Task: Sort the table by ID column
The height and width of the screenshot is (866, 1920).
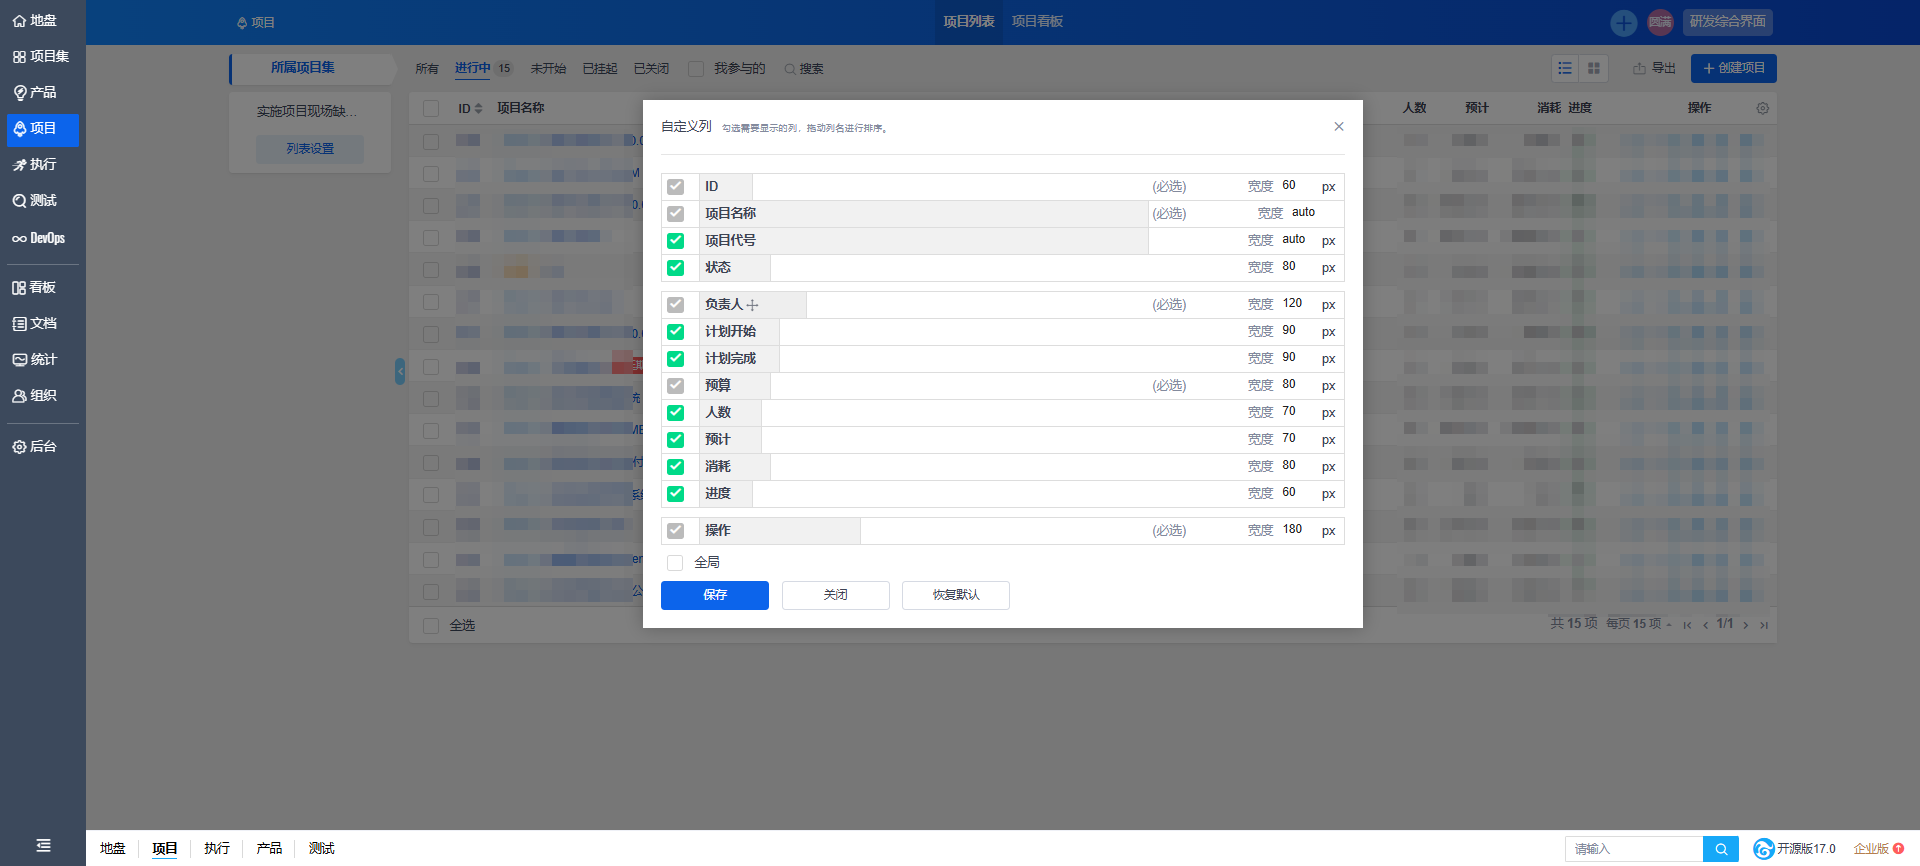Action: [470, 108]
